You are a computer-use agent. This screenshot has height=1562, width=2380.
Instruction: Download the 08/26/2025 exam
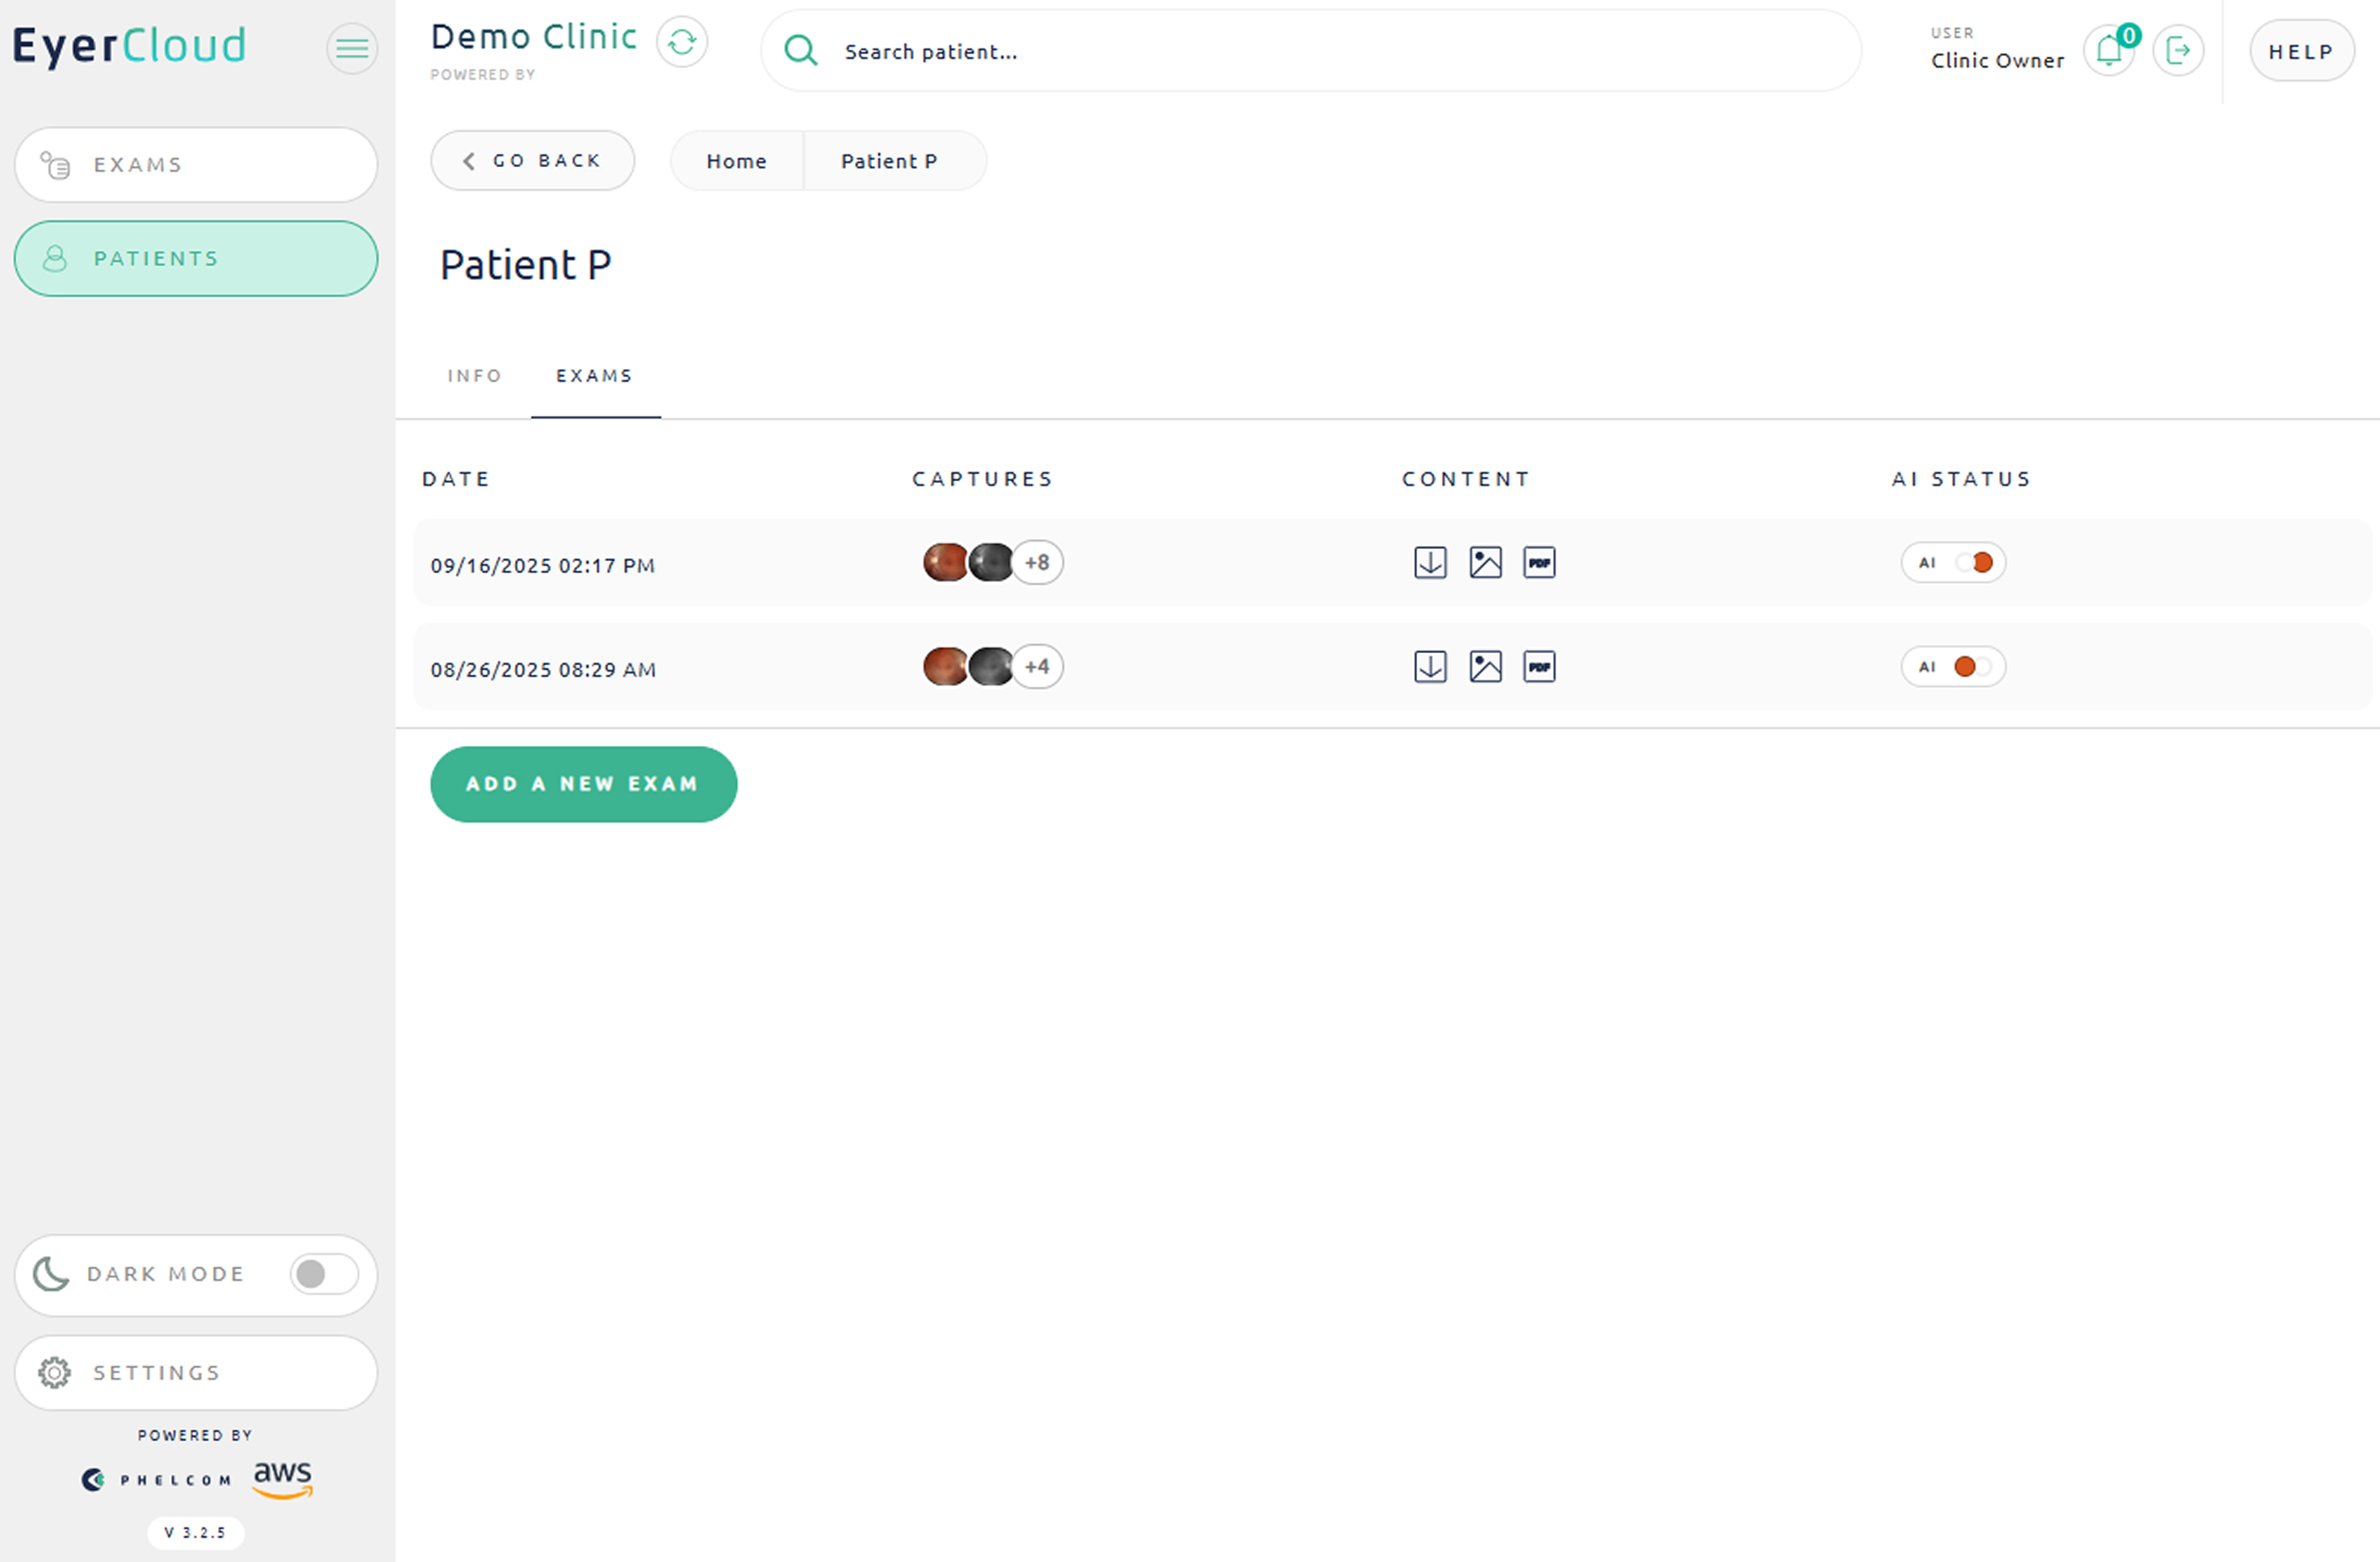click(1430, 667)
